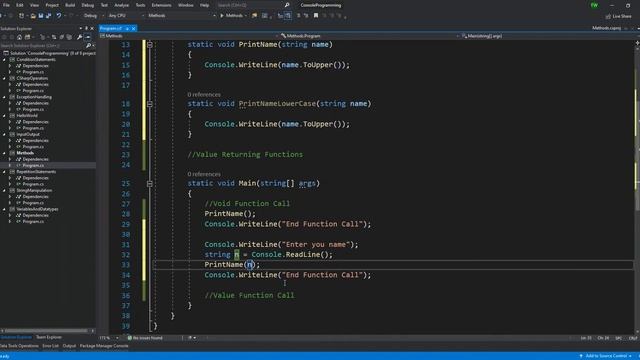
Task: Click the Save toolbar icon
Action: coord(41,16)
